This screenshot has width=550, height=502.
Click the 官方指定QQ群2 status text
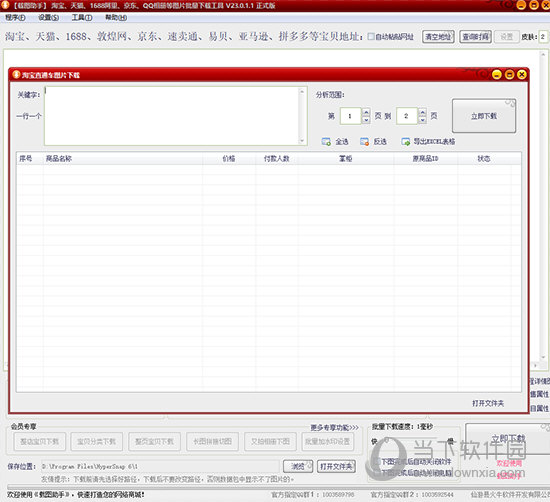(x=412, y=495)
